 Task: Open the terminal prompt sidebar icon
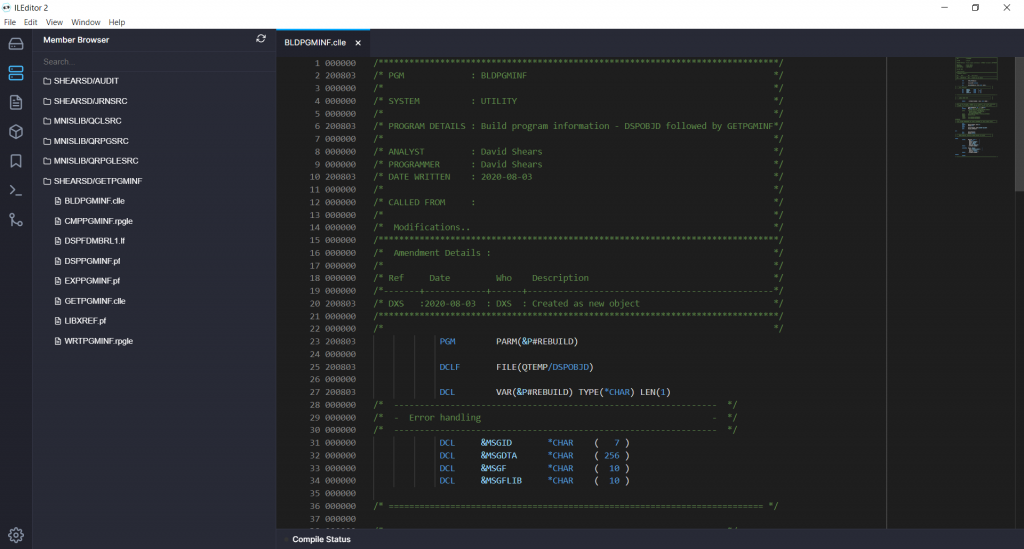[x=16, y=190]
